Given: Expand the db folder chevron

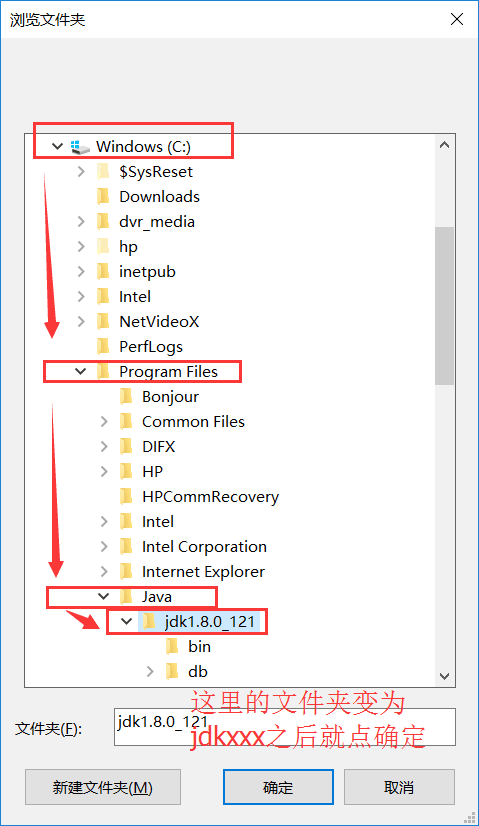Looking at the screenshot, I should point(150,672).
